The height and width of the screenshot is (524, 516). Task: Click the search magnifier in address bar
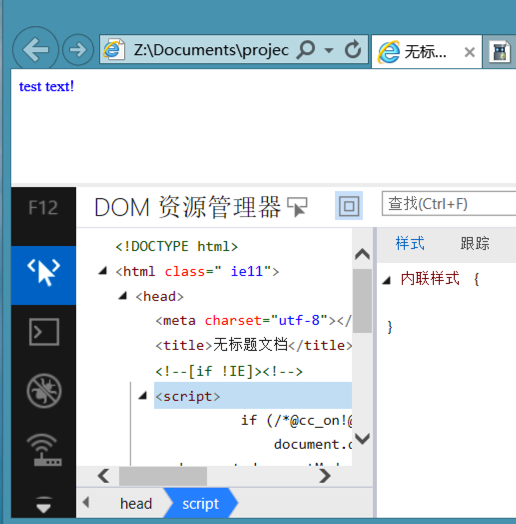(x=306, y=49)
